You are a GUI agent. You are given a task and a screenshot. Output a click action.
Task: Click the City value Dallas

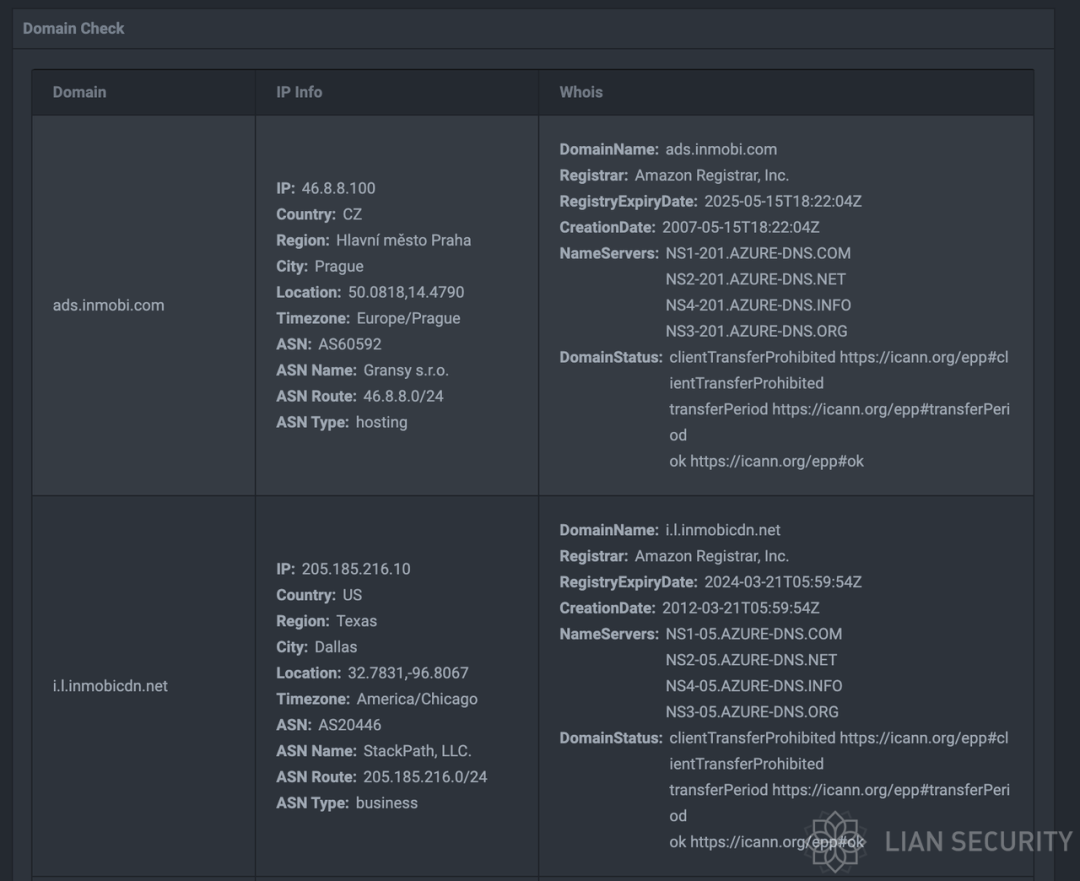click(335, 647)
